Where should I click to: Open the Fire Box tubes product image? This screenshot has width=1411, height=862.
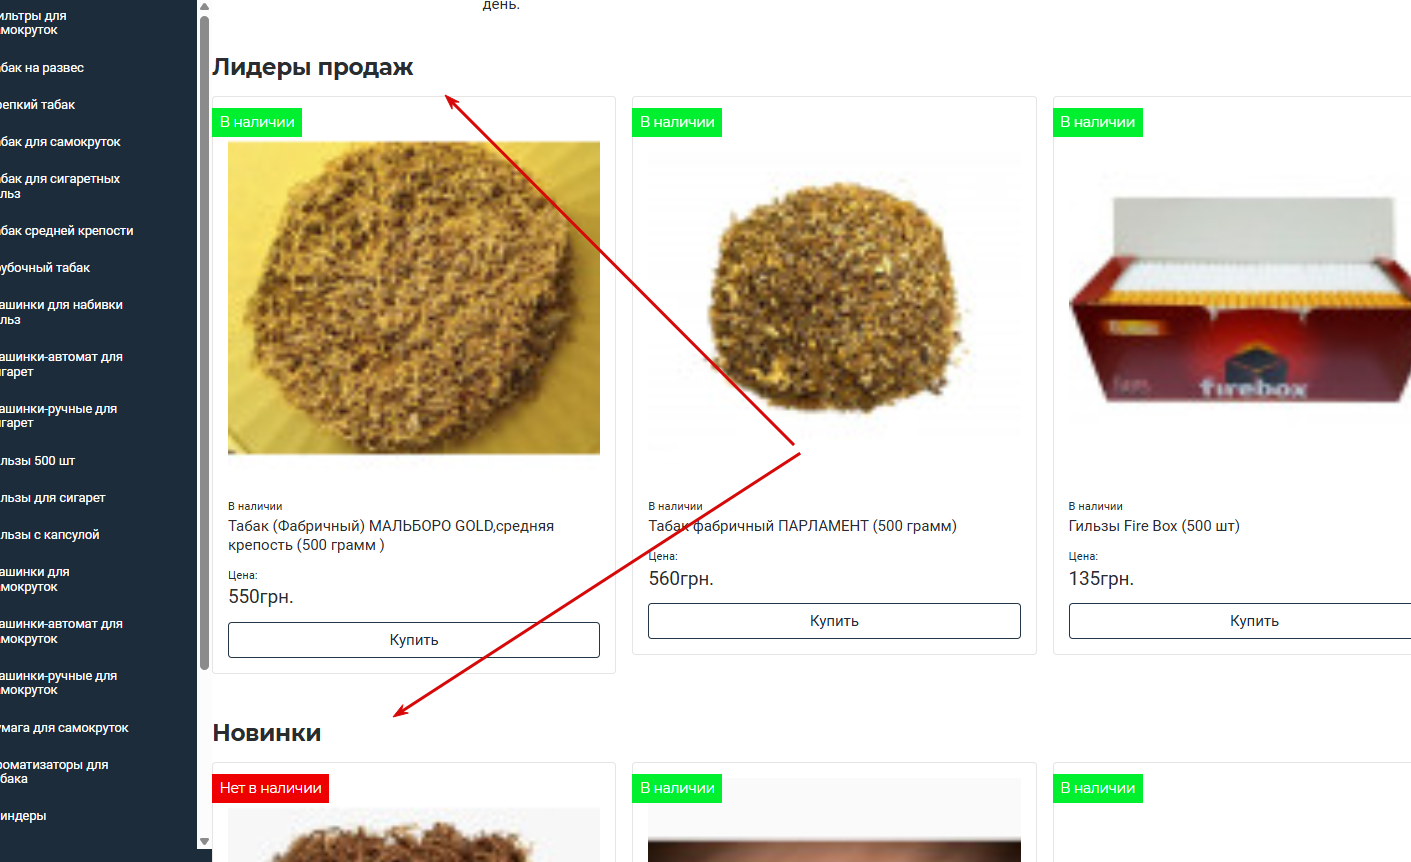1240,298
